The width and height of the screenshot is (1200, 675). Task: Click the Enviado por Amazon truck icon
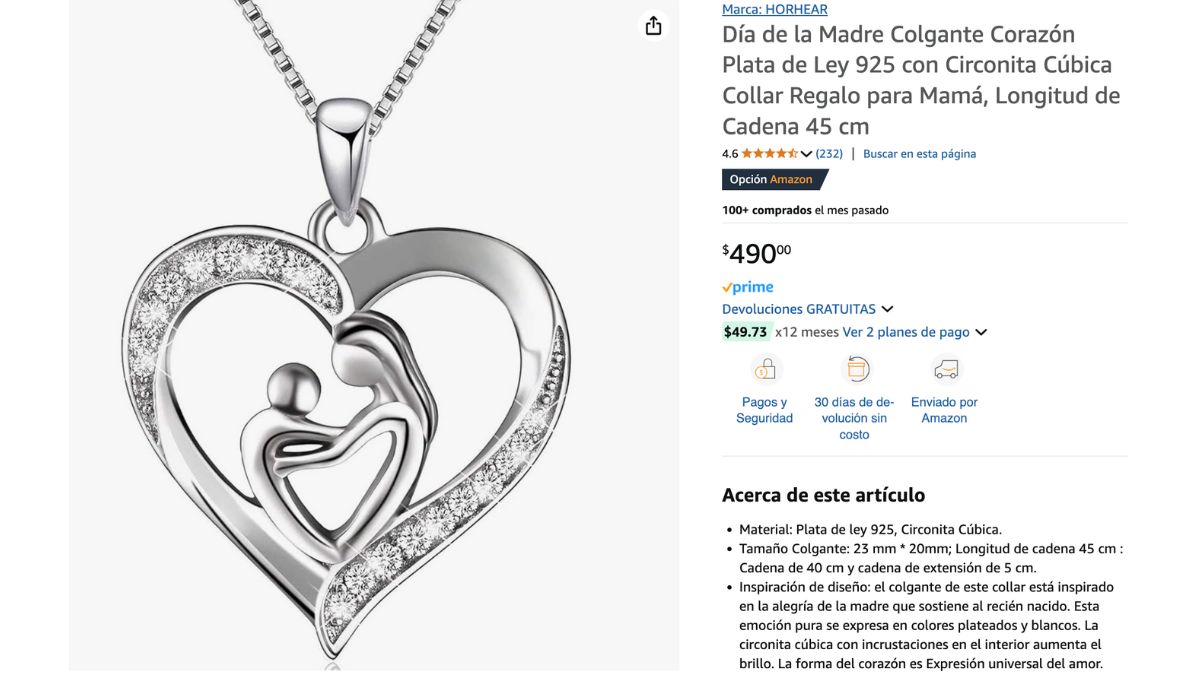pyautogui.click(x=945, y=369)
